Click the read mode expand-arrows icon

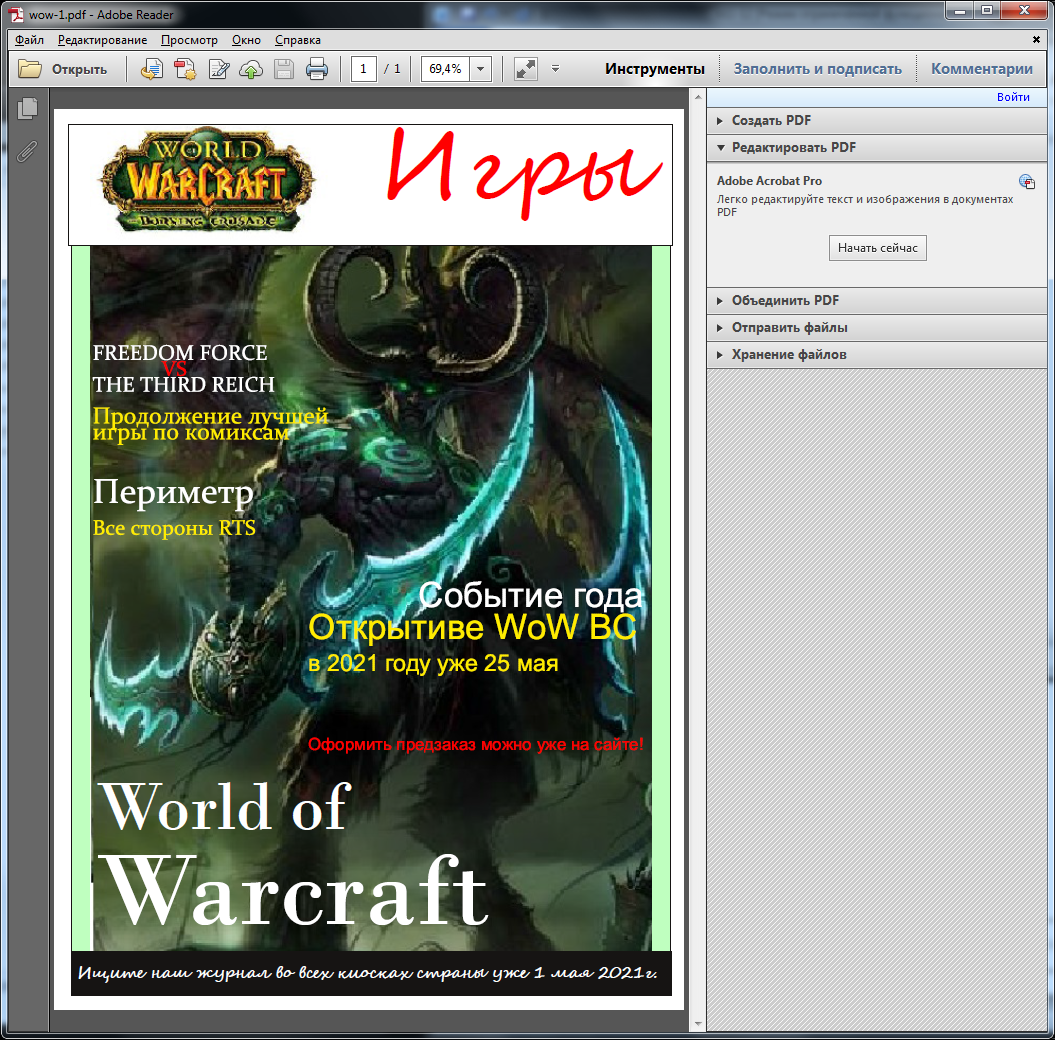[x=525, y=69]
